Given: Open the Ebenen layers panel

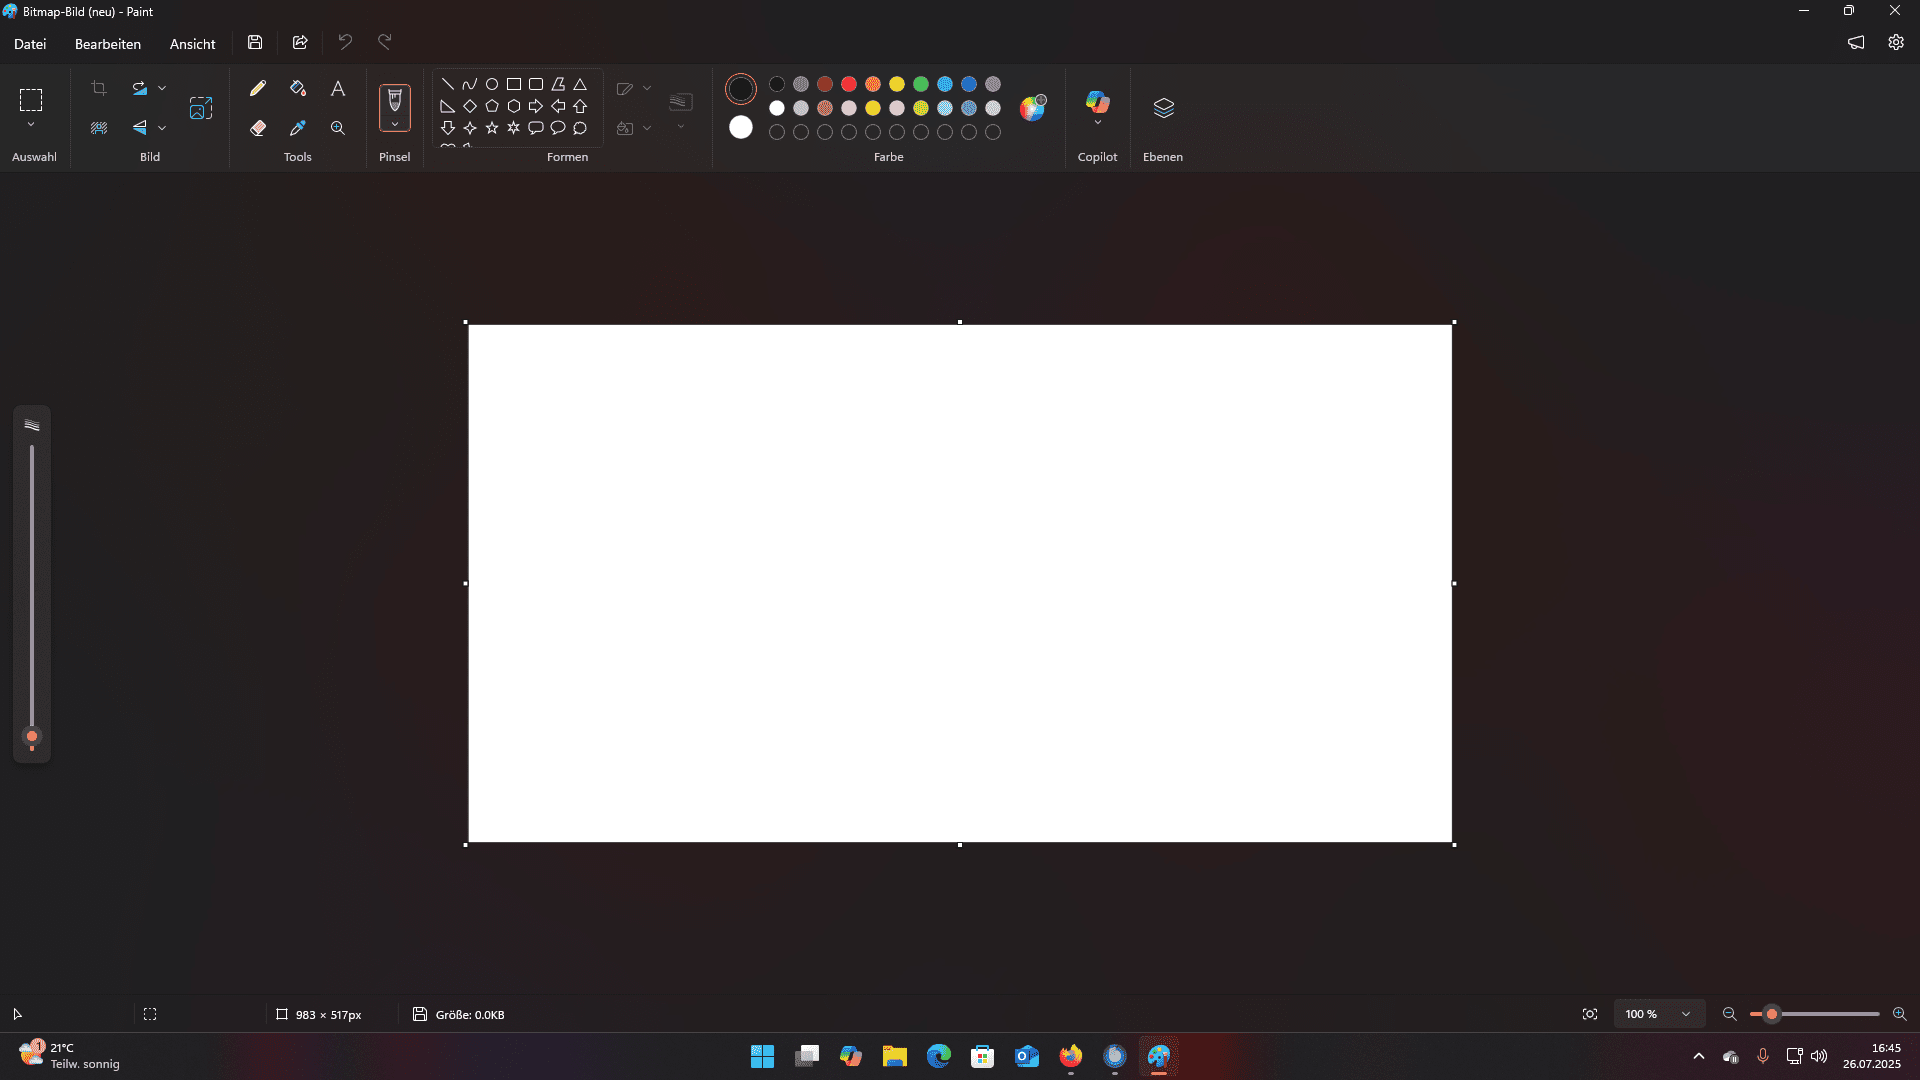Looking at the screenshot, I should [x=1163, y=108].
